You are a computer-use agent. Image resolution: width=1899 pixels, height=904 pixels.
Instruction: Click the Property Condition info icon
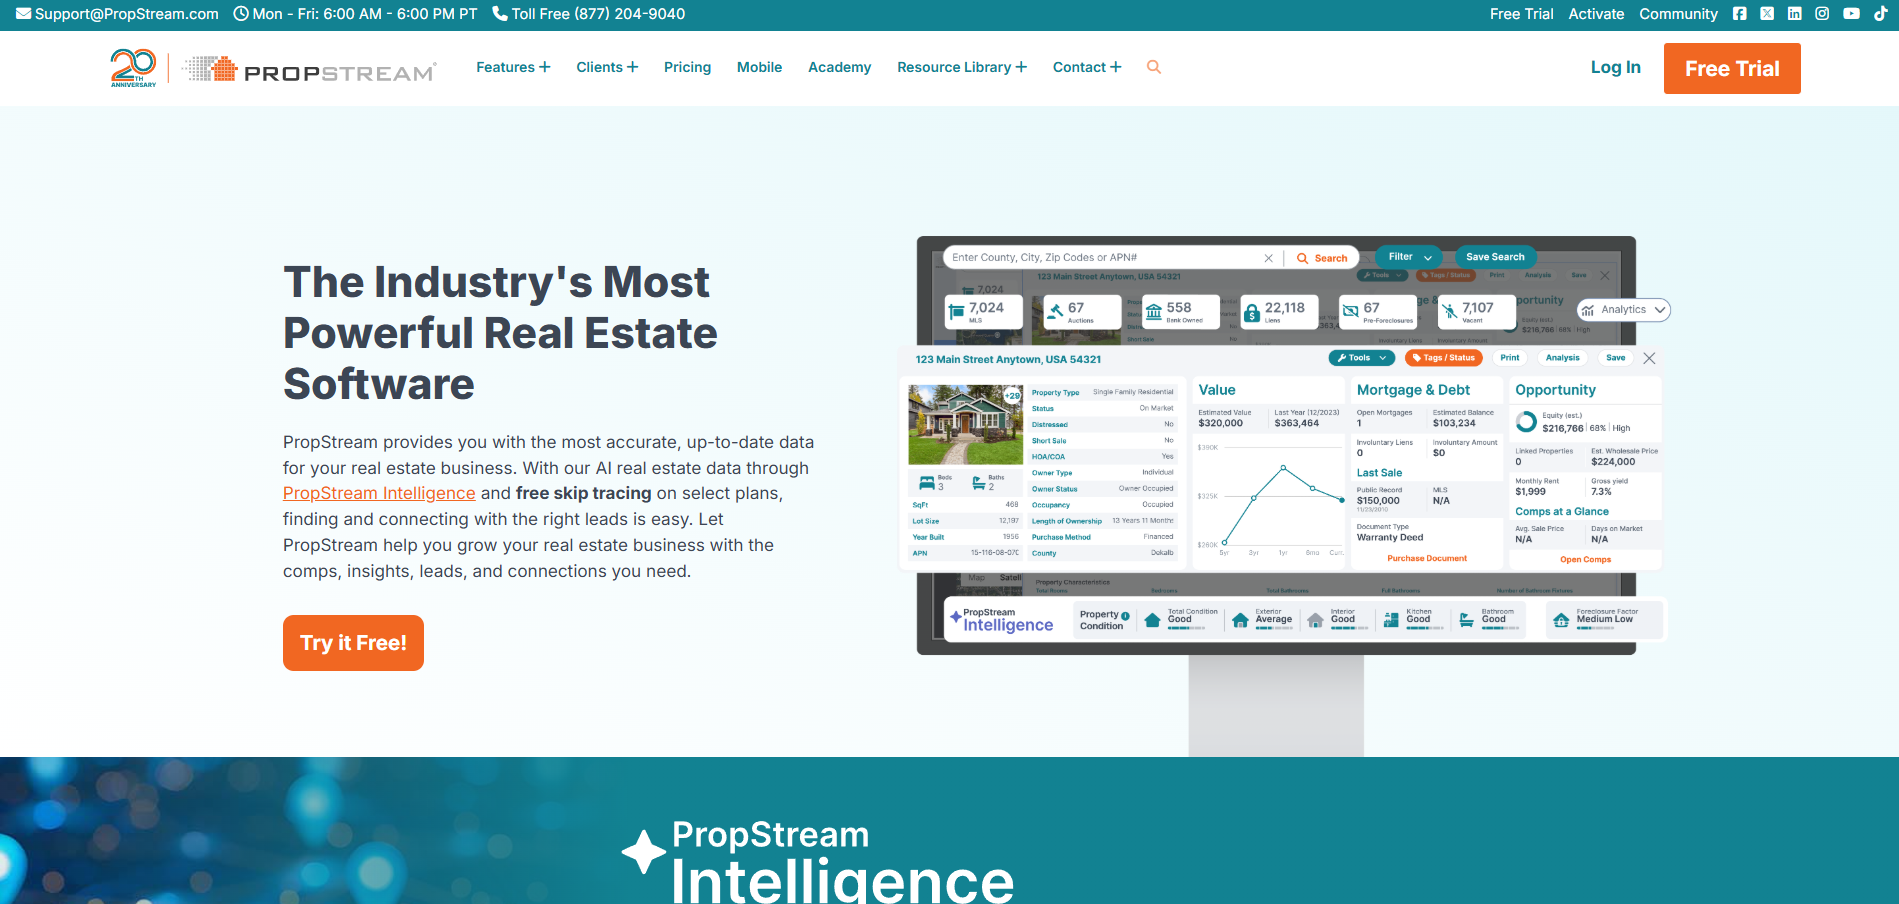click(x=1125, y=615)
